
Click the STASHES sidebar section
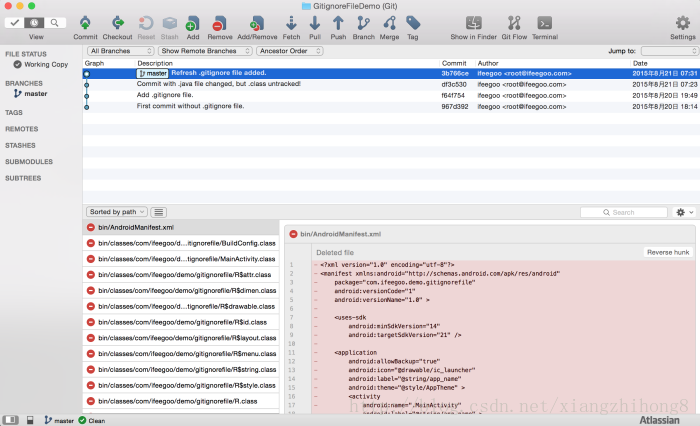pyautogui.click(x=20, y=146)
